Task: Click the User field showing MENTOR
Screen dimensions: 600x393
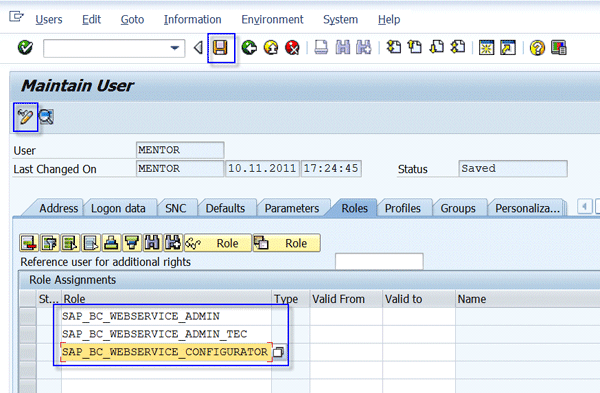Action: (180, 150)
